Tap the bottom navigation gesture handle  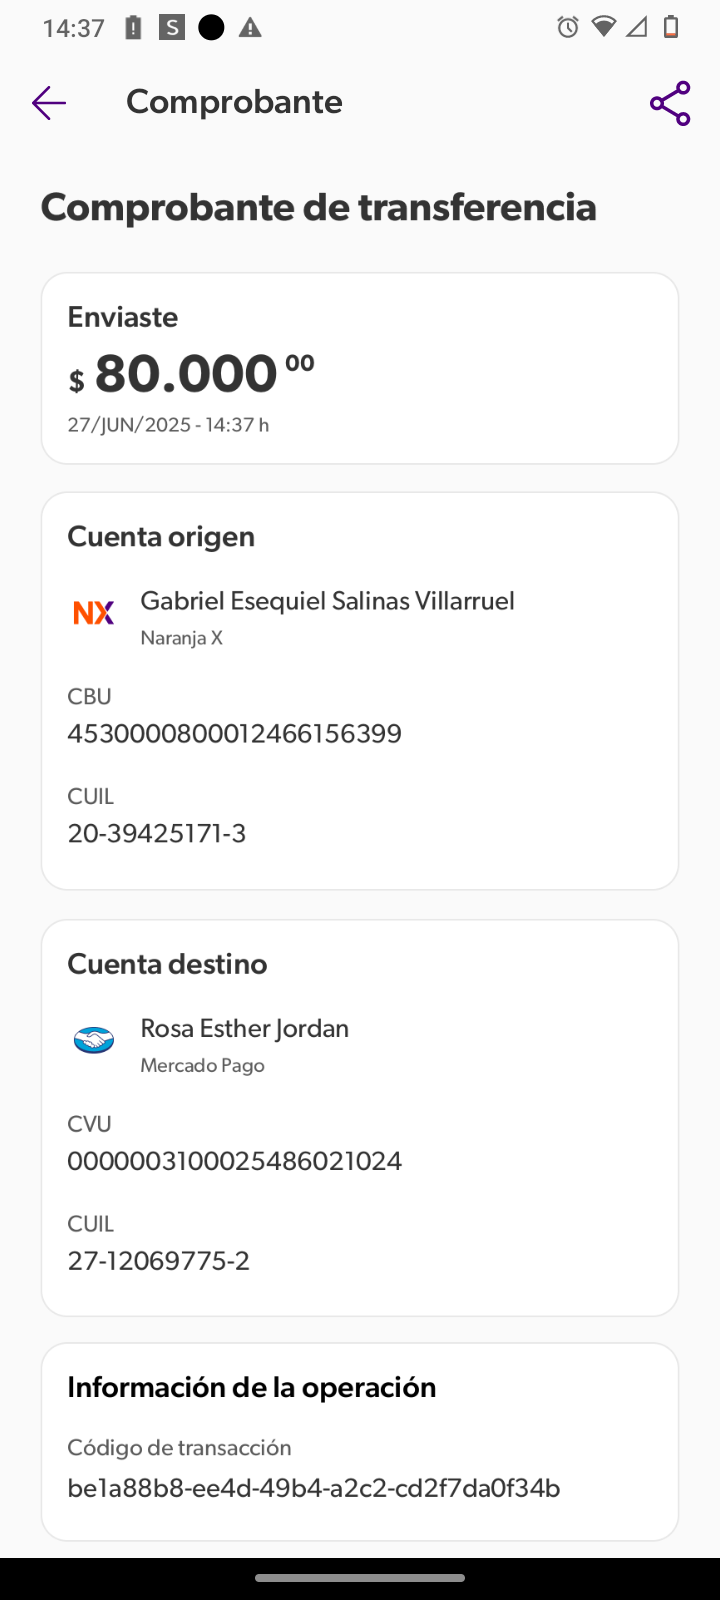coord(360,1578)
